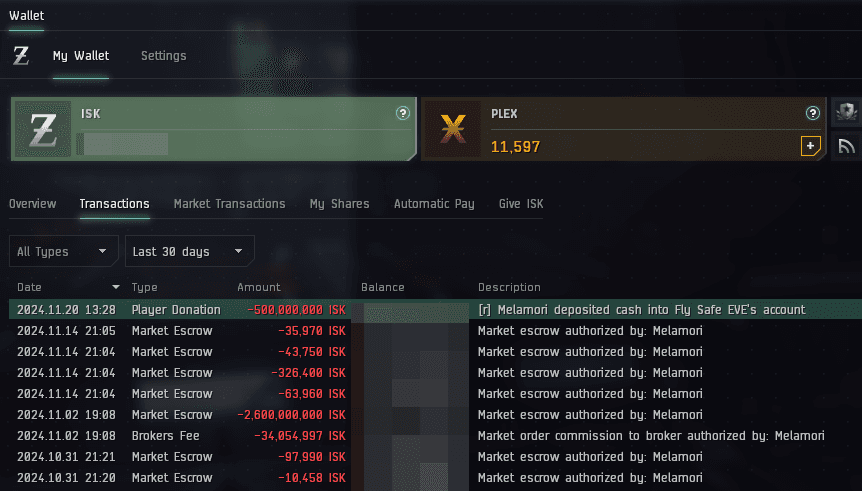Open the Give ISK tab

(x=521, y=204)
